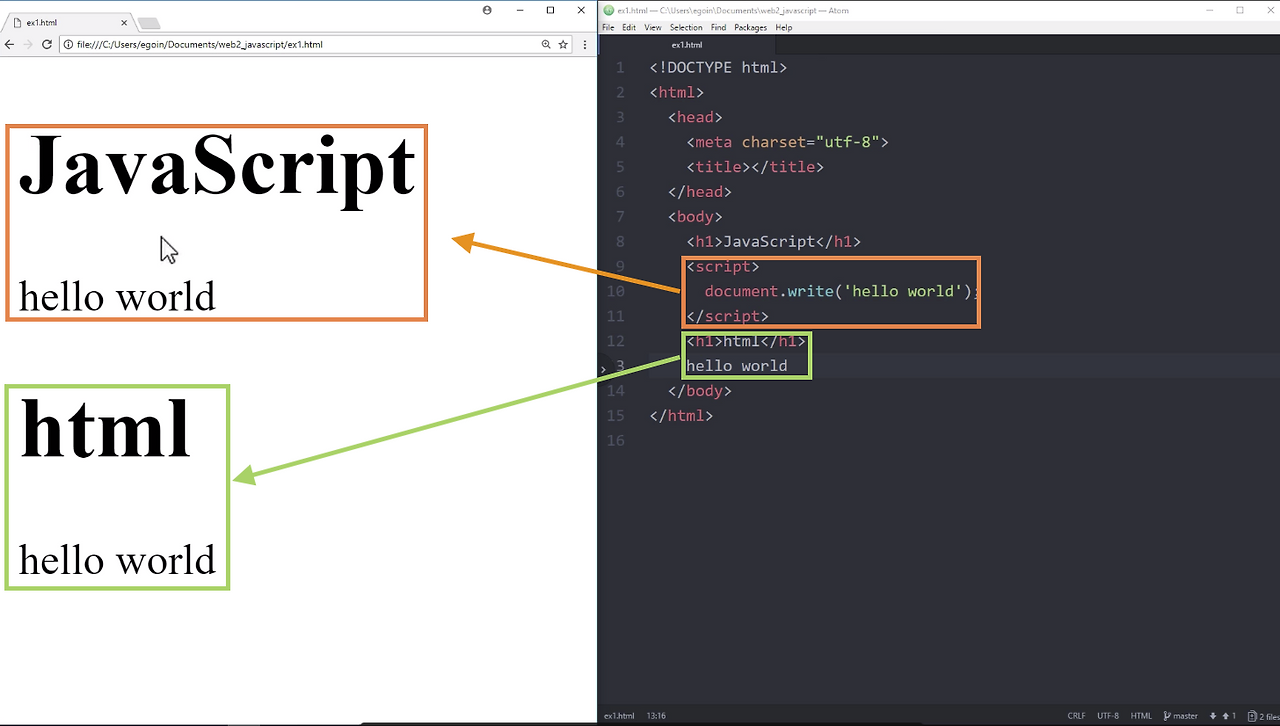Image resolution: width=1280 pixels, height=726 pixels.
Task: Click ex1.html file name in Atom status bar
Action: coord(619,716)
